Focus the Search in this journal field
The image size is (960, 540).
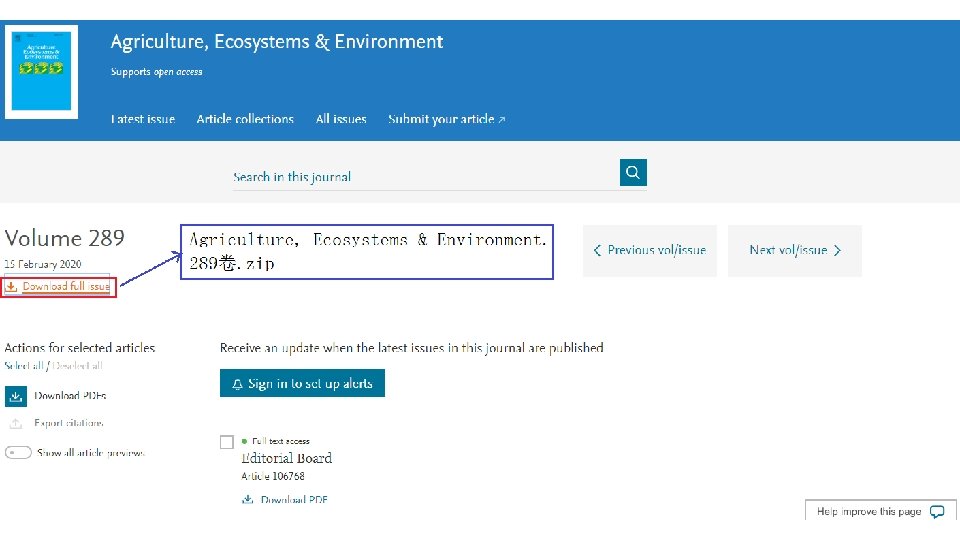[x=425, y=176]
